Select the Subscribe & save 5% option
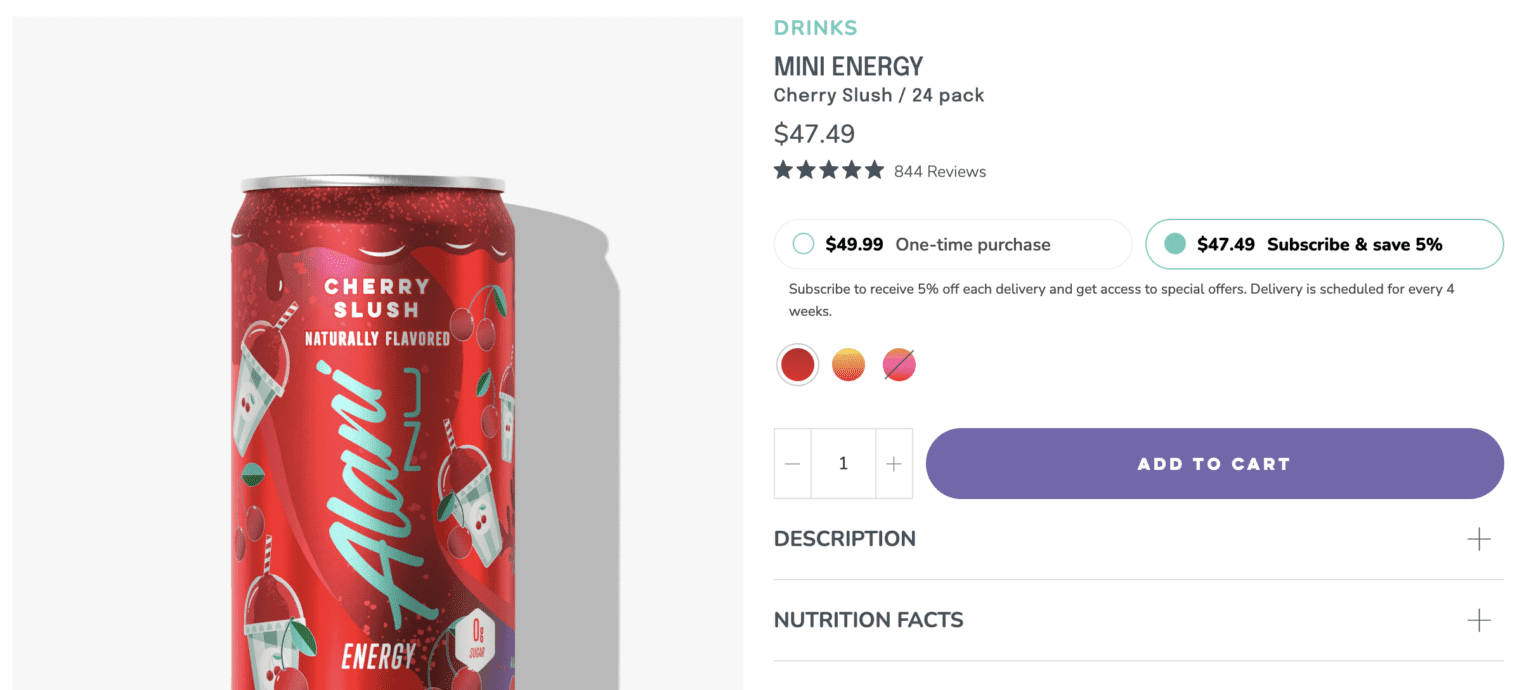 [1323, 244]
